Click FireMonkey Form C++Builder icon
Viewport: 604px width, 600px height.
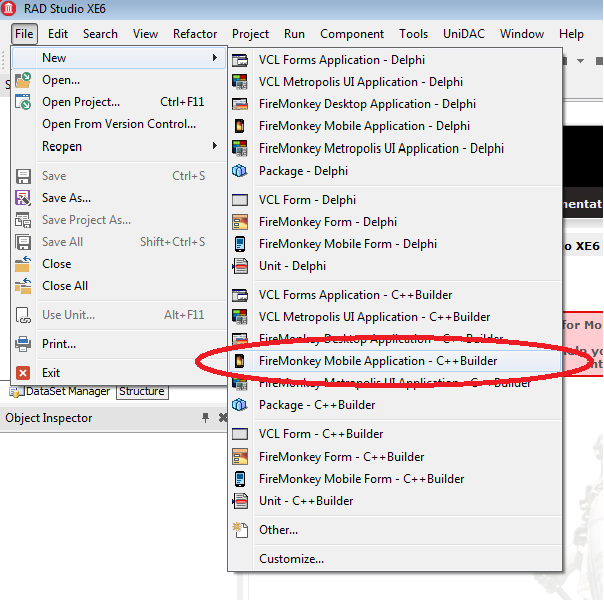tap(240, 457)
